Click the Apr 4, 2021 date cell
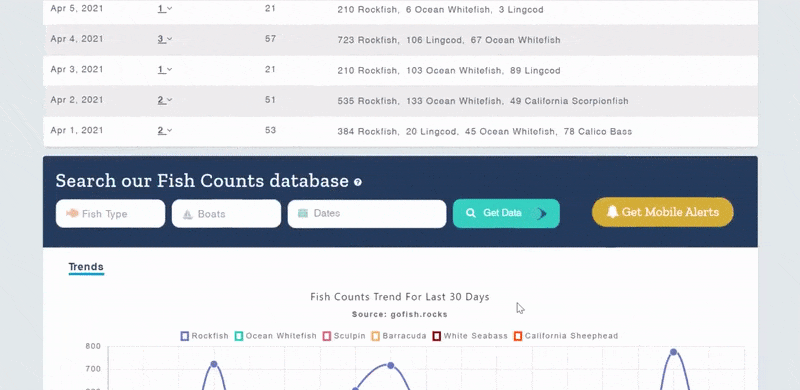Screen dimensions: 800x390 pyautogui.click(x=77, y=39)
